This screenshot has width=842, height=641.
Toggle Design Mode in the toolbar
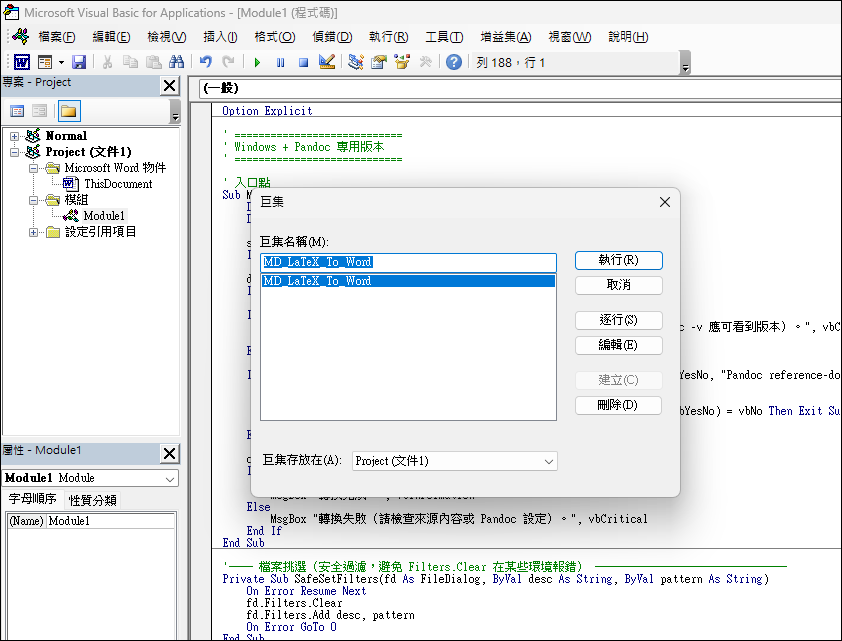(326, 62)
